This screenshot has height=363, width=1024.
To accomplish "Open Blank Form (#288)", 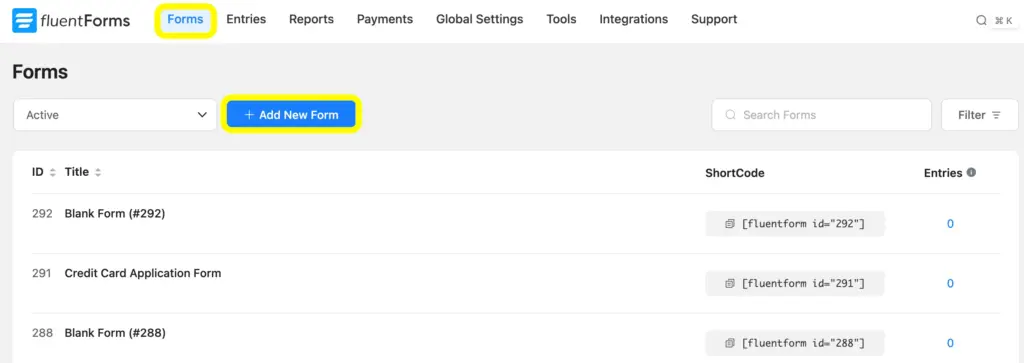I will (115, 333).
